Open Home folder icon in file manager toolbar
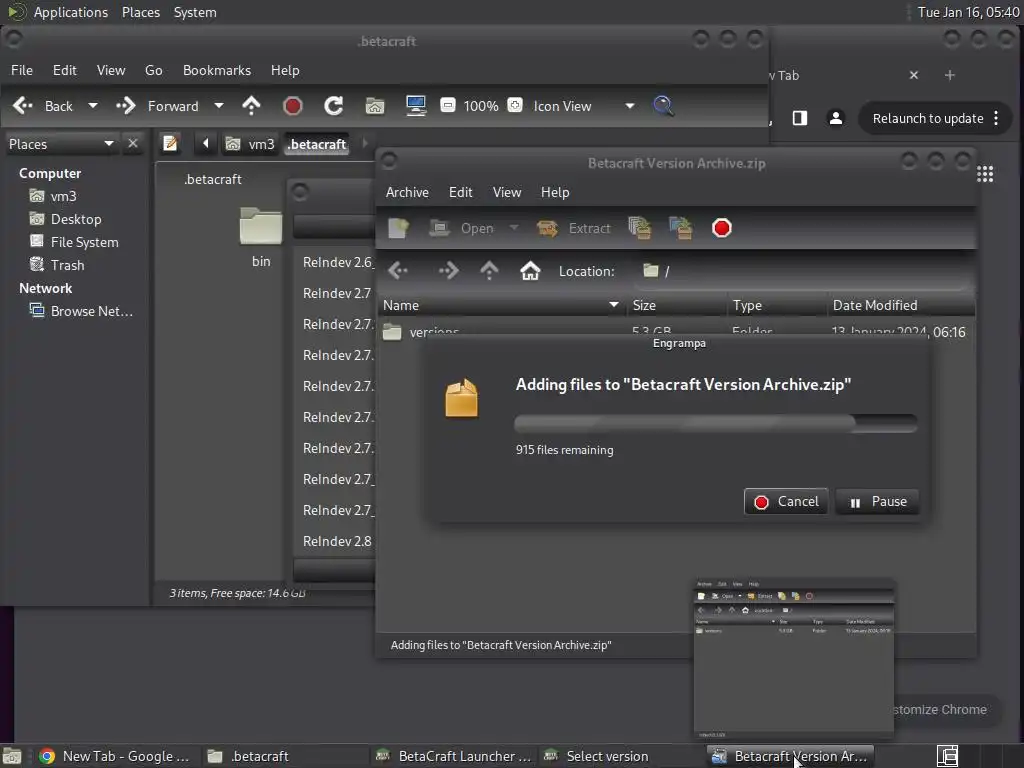Image resolution: width=1024 pixels, height=768 pixels. (375, 106)
